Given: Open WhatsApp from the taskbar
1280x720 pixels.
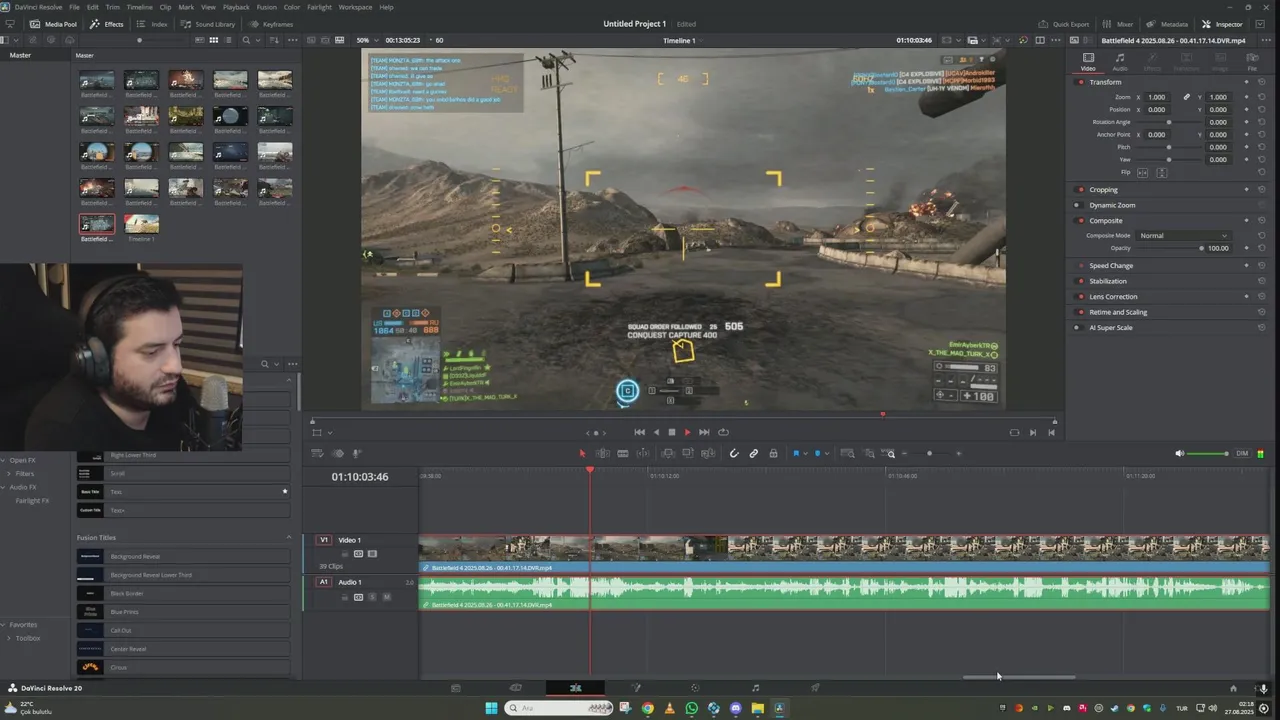Looking at the screenshot, I should coord(691,708).
